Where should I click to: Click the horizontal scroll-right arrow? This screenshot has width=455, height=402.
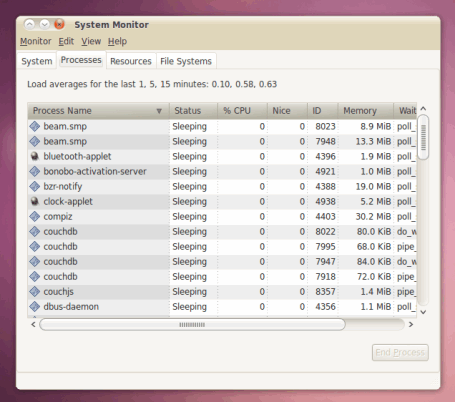pos(411,324)
